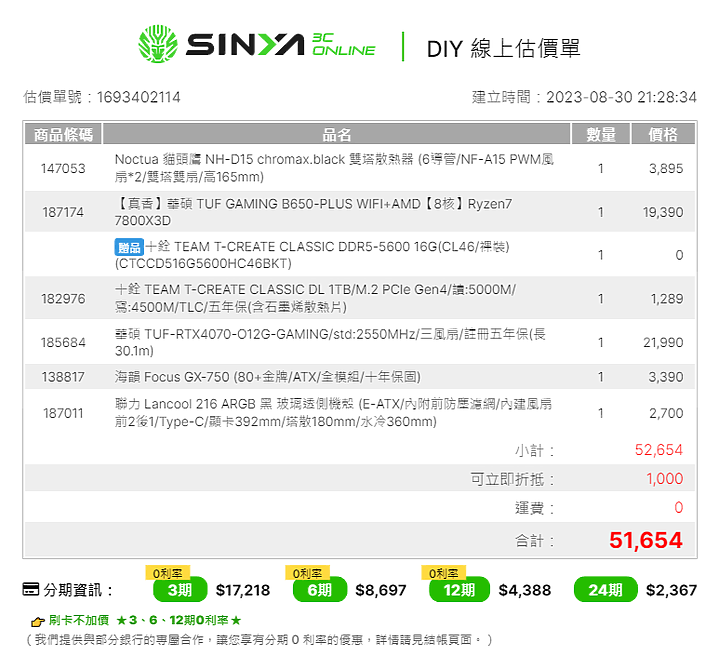
Task: Select the 24期 installment button
Action: click(606, 590)
